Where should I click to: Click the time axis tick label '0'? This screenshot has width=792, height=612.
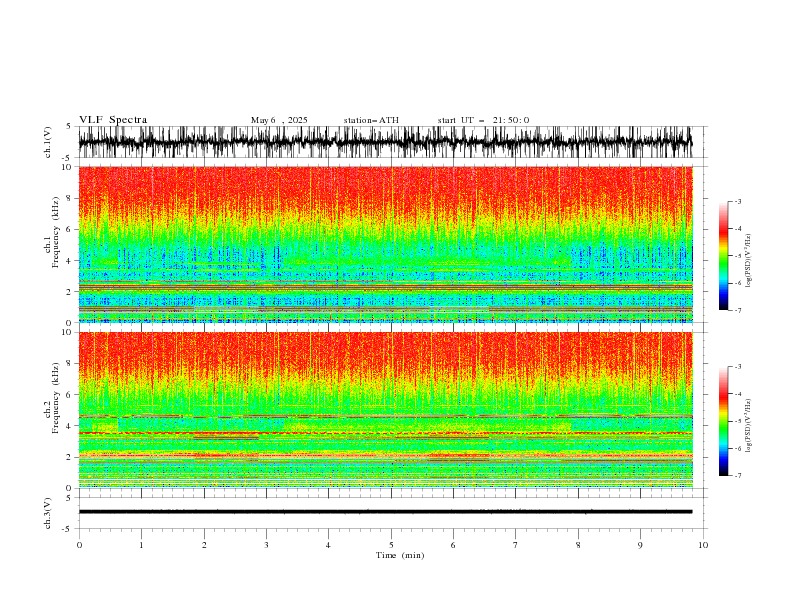(x=79, y=545)
